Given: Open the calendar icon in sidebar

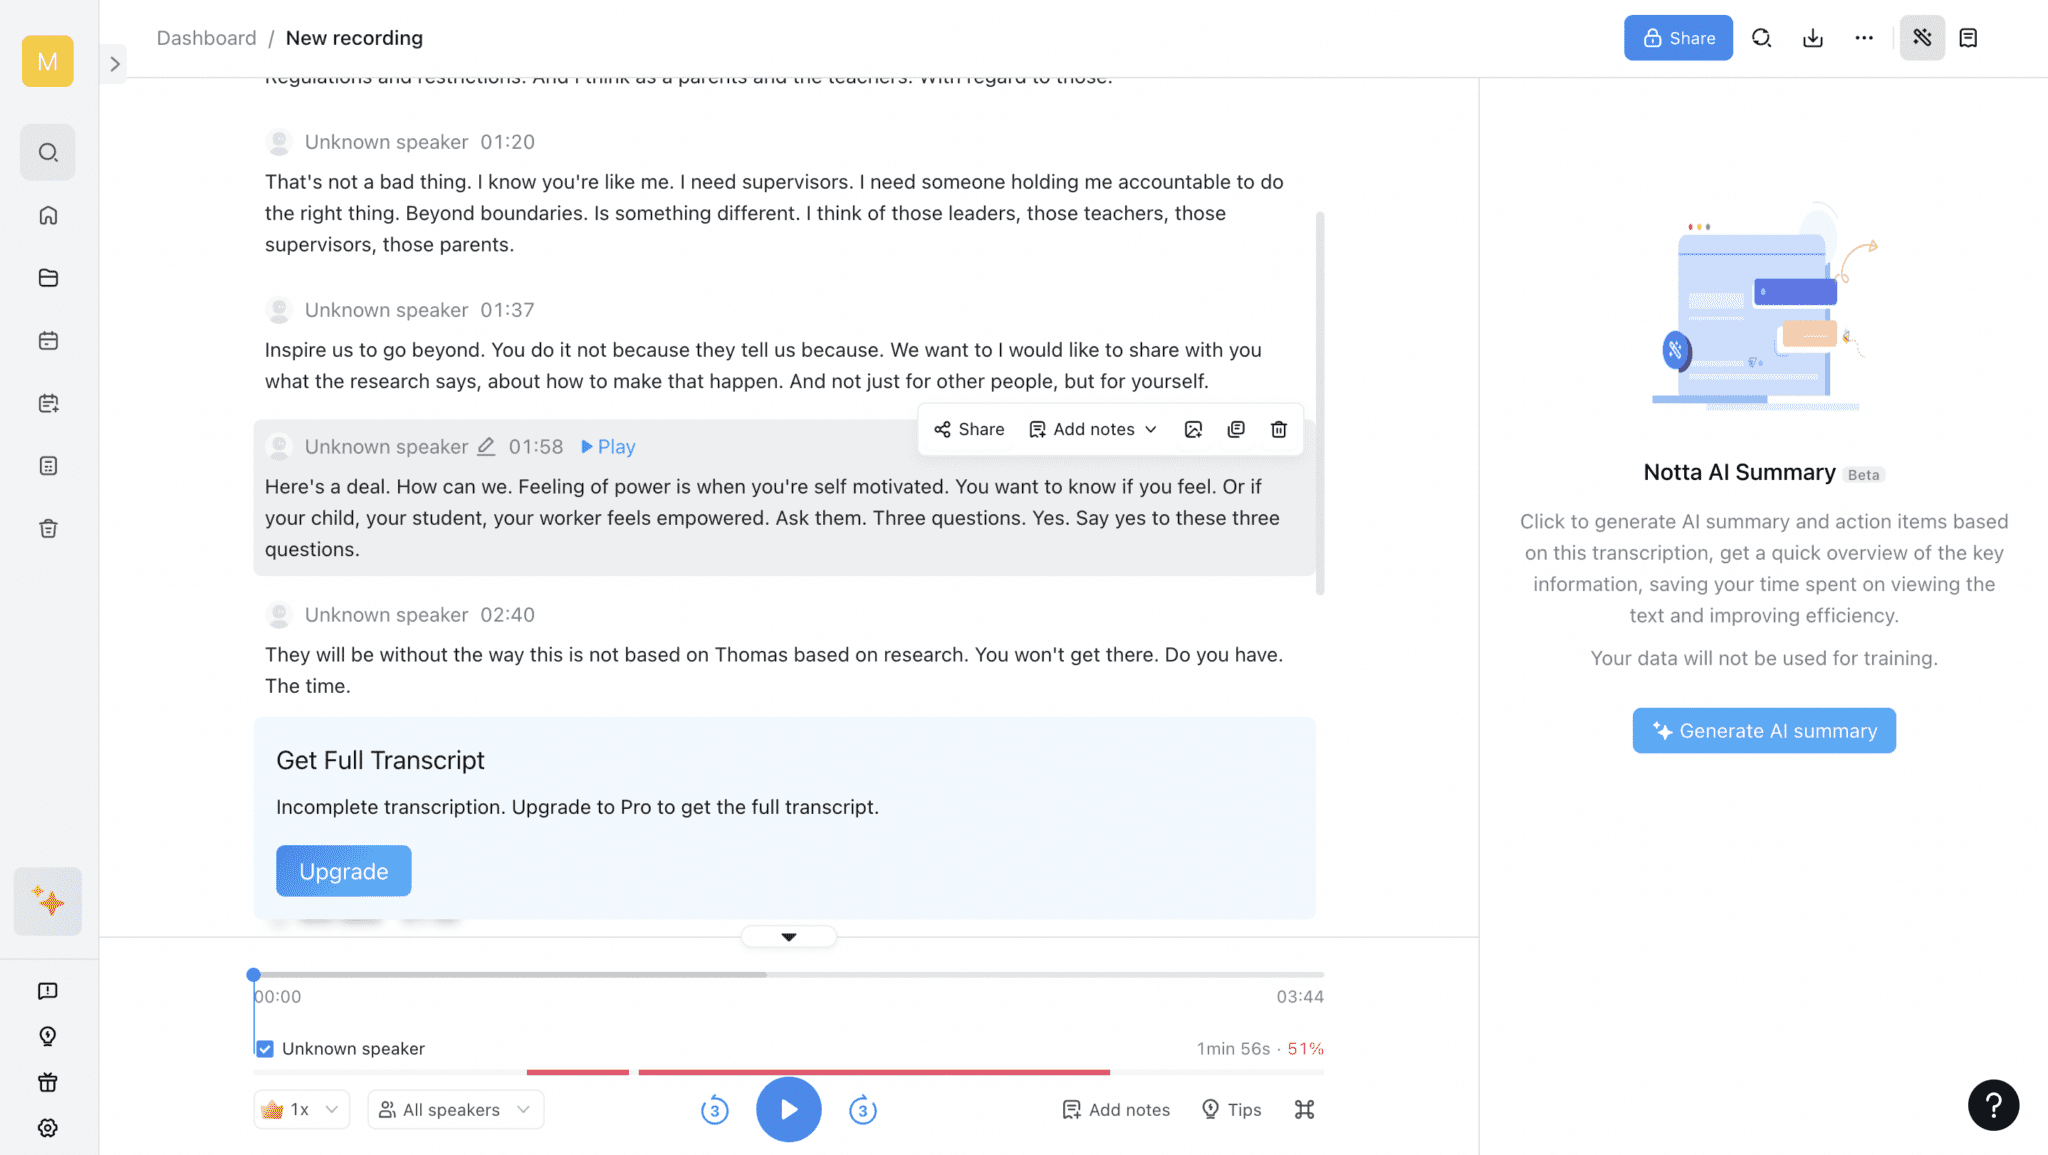Looking at the screenshot, I should point(47,340).
